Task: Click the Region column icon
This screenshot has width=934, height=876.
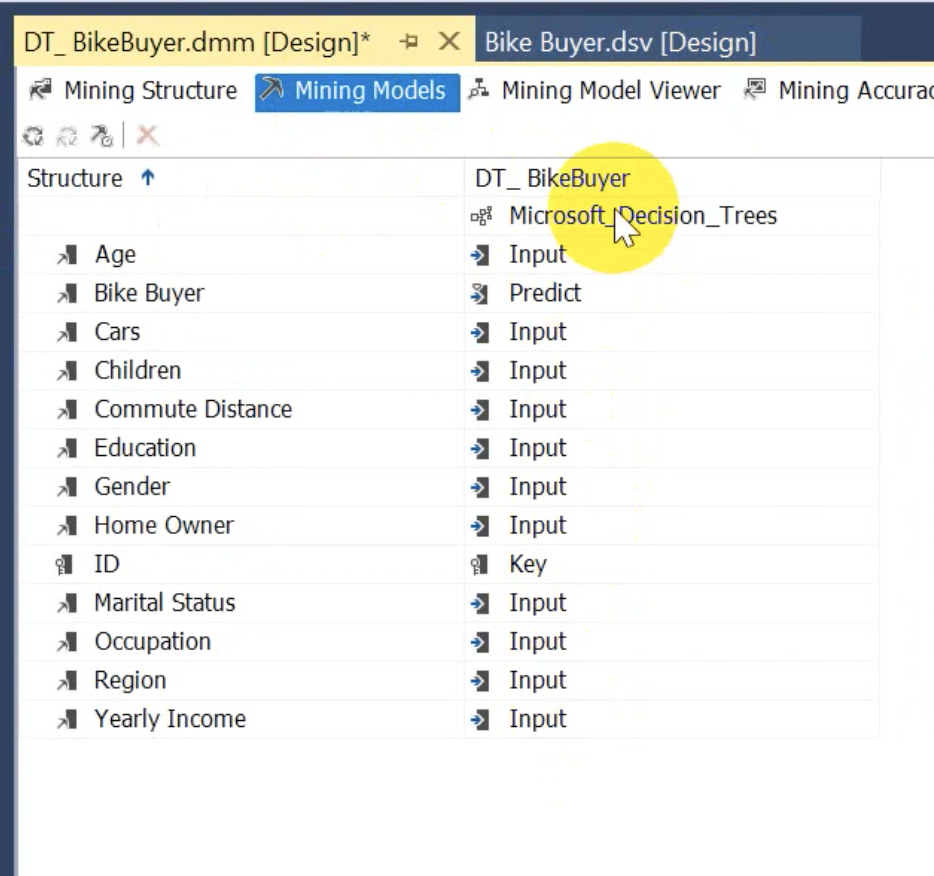Action: tap(67, 681)
